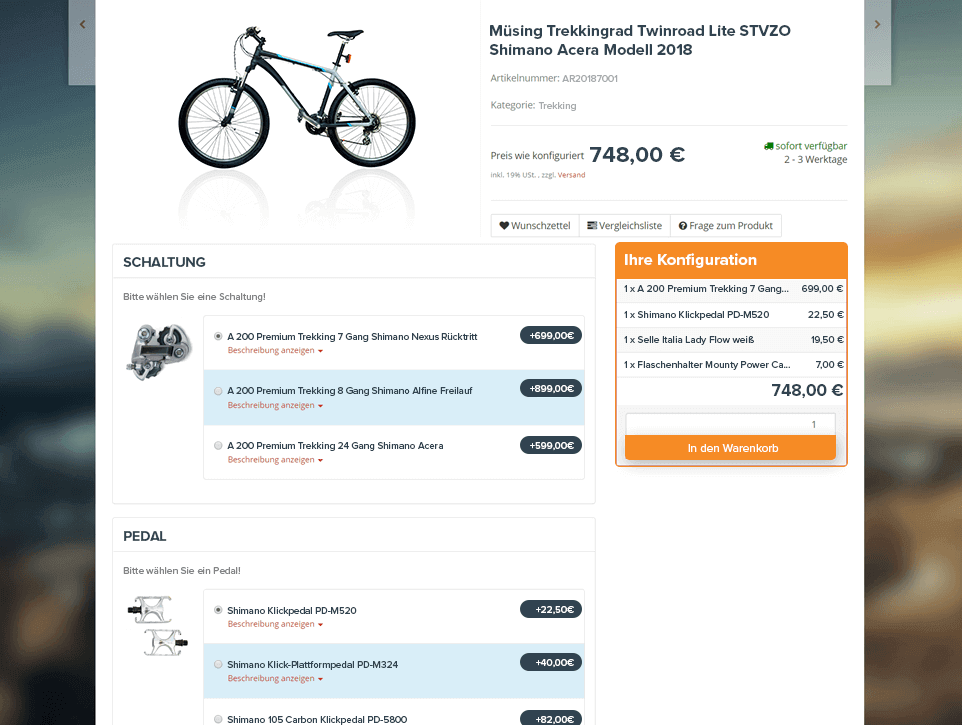This screenshot has width=962, height=725.
Task: Click the next product arrow
Action: [877, 25]
